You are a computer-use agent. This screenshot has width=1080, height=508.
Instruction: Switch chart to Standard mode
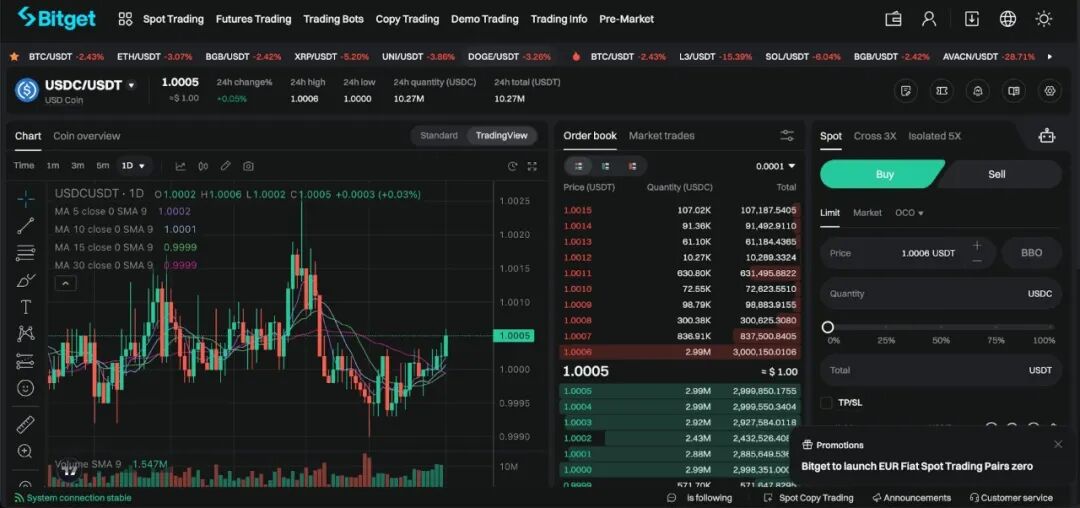(x=439, y=136)
